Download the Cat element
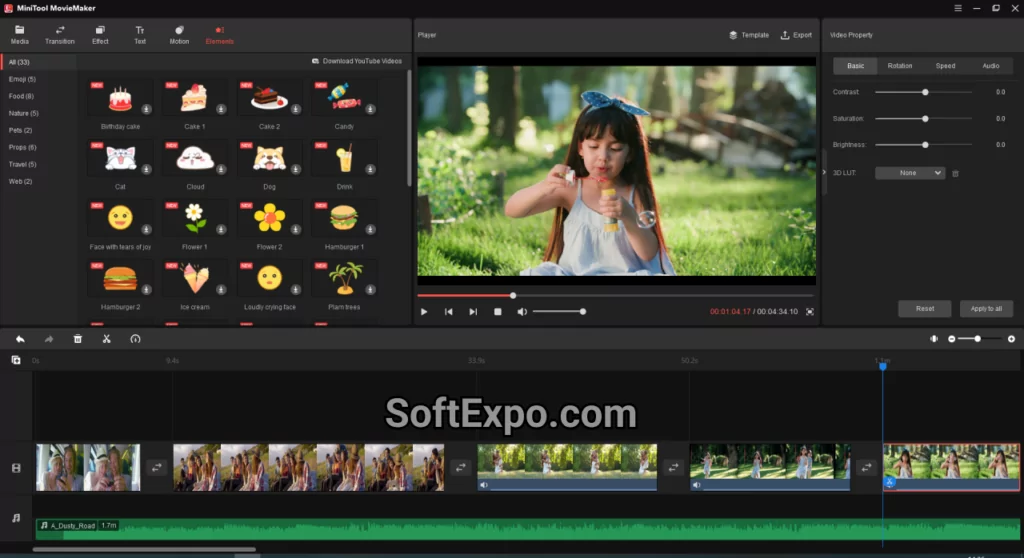The image size is (1024, 558). (x=146, y=169)
